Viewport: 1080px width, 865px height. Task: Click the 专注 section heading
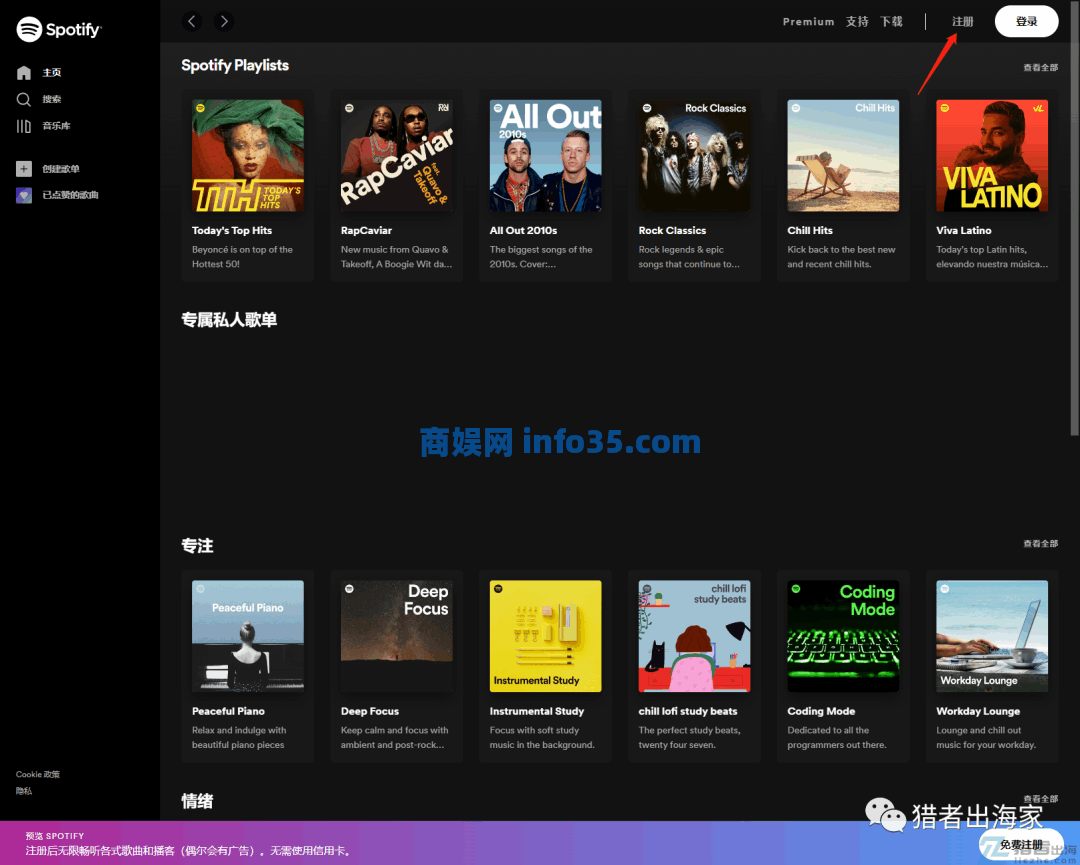click(197, 546)
